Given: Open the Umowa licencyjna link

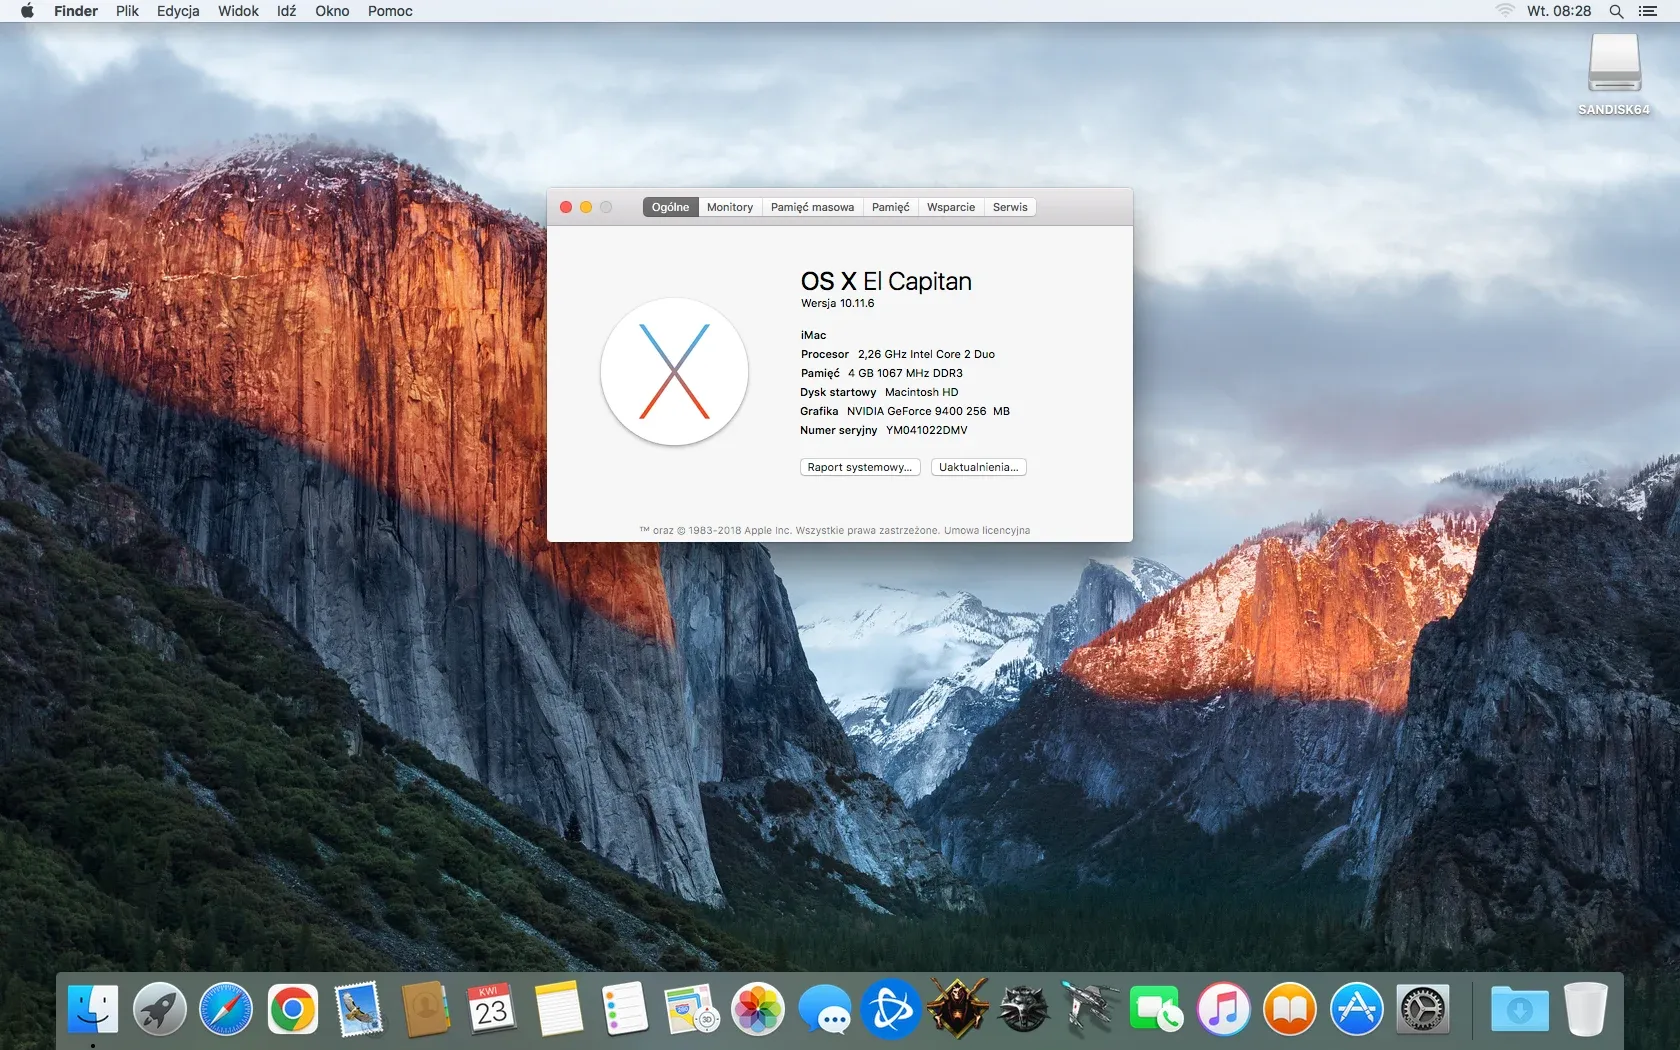Looking at the screenshot, I should 987,531.
